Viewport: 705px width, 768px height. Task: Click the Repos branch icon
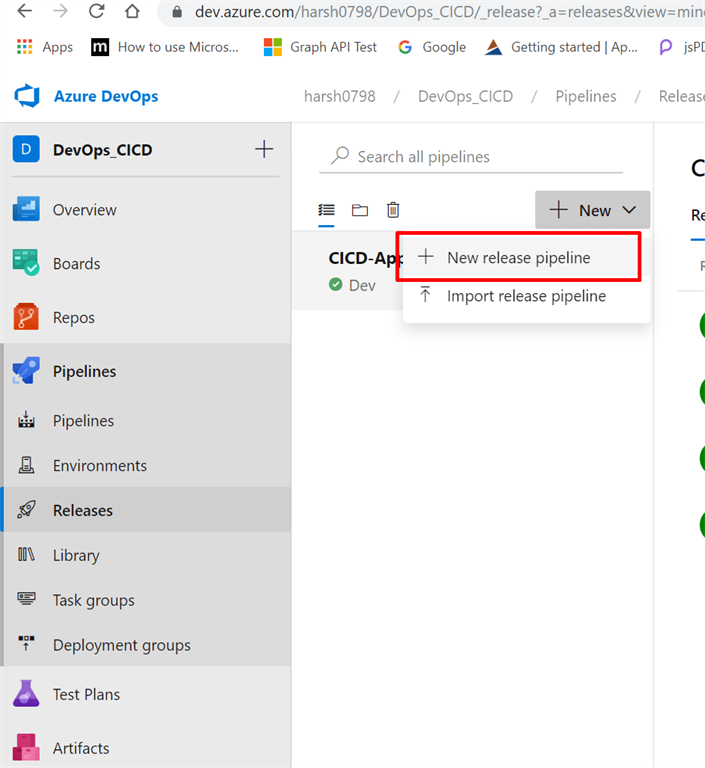26,317
